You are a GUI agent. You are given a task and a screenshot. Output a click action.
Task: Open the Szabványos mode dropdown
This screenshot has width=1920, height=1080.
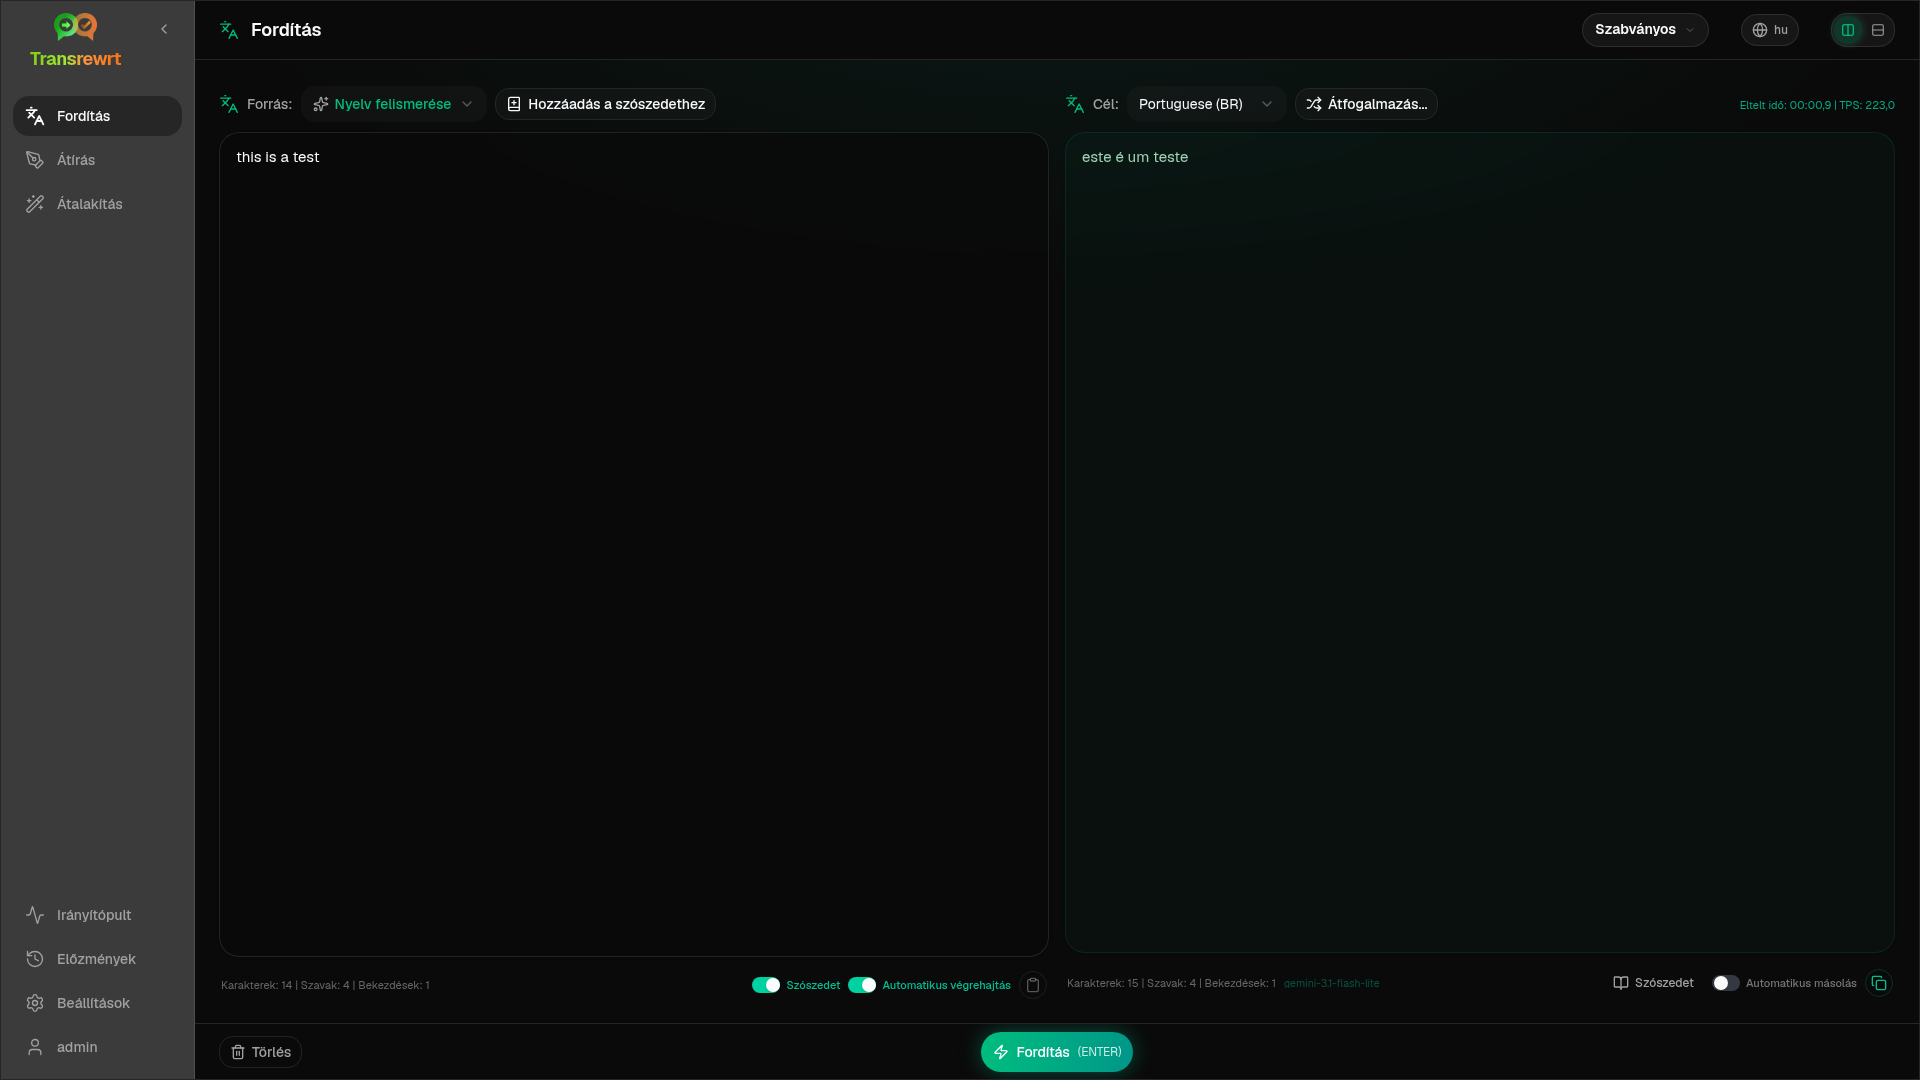pyautogui.click(x=1645, y=30)
